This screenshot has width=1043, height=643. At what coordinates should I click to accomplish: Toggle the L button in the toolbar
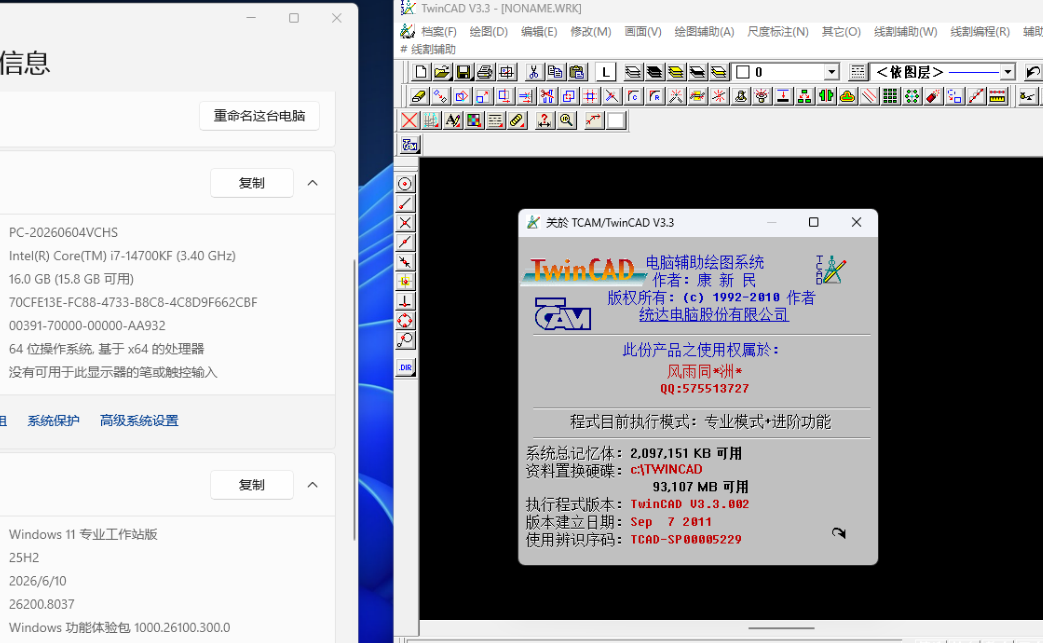coord(605,72)
